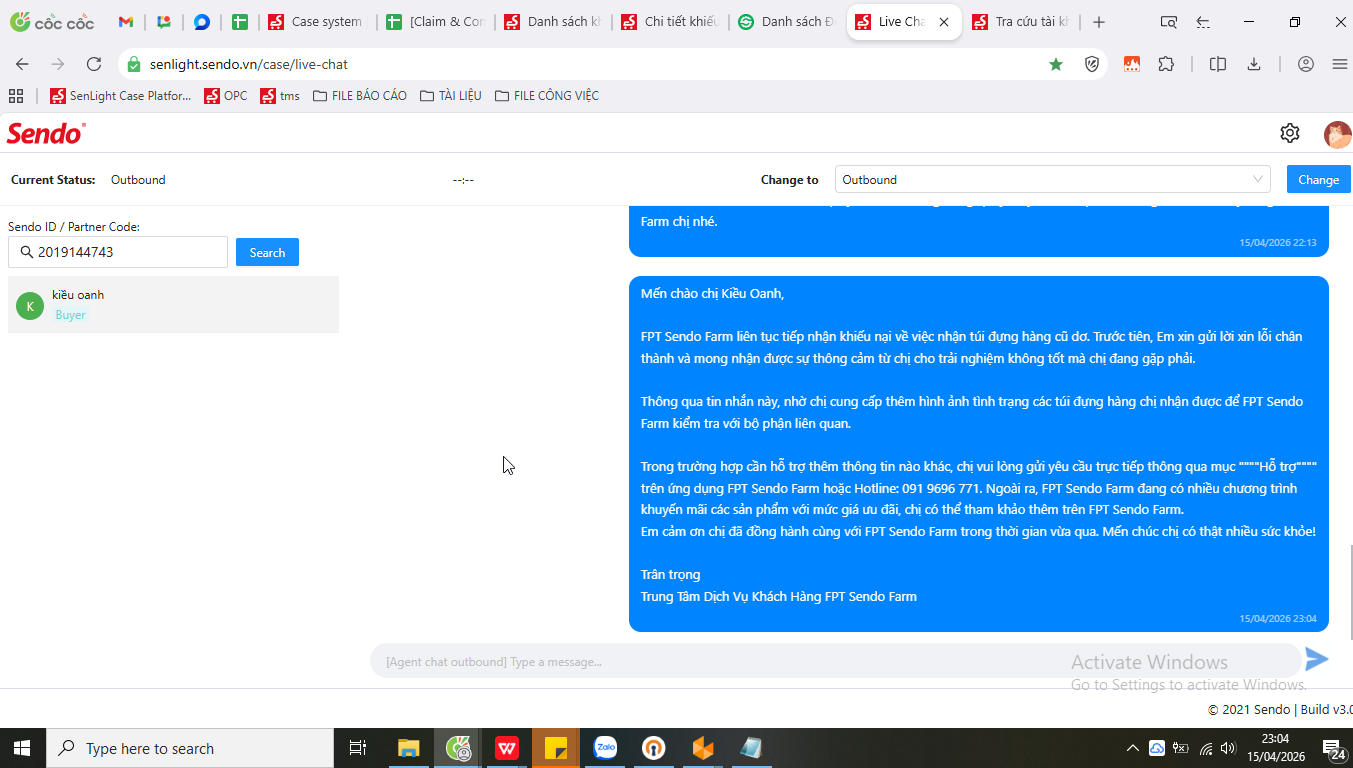Click the send message paper plane icon
The image size is (1353, 768).
[1317, 659]
